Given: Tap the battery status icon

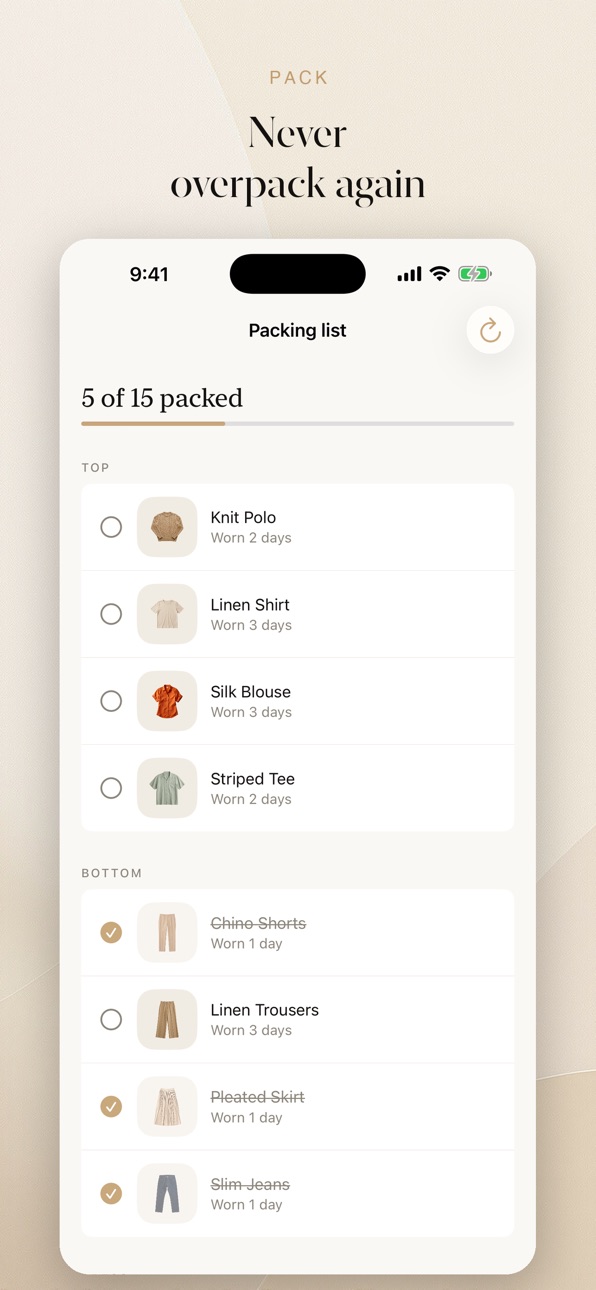Looking at the screenshot, I should click(475, 274).
